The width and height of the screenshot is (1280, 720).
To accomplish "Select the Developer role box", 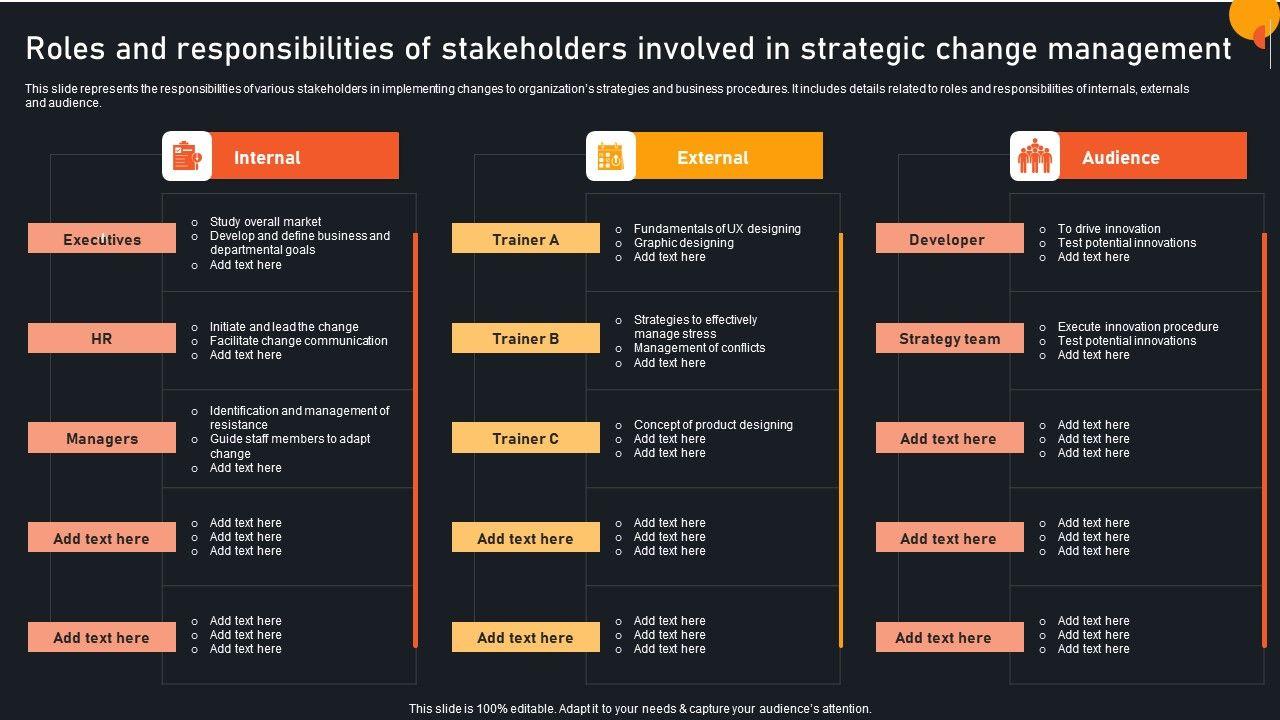I will pyautogui.click(x=947, y=239).
